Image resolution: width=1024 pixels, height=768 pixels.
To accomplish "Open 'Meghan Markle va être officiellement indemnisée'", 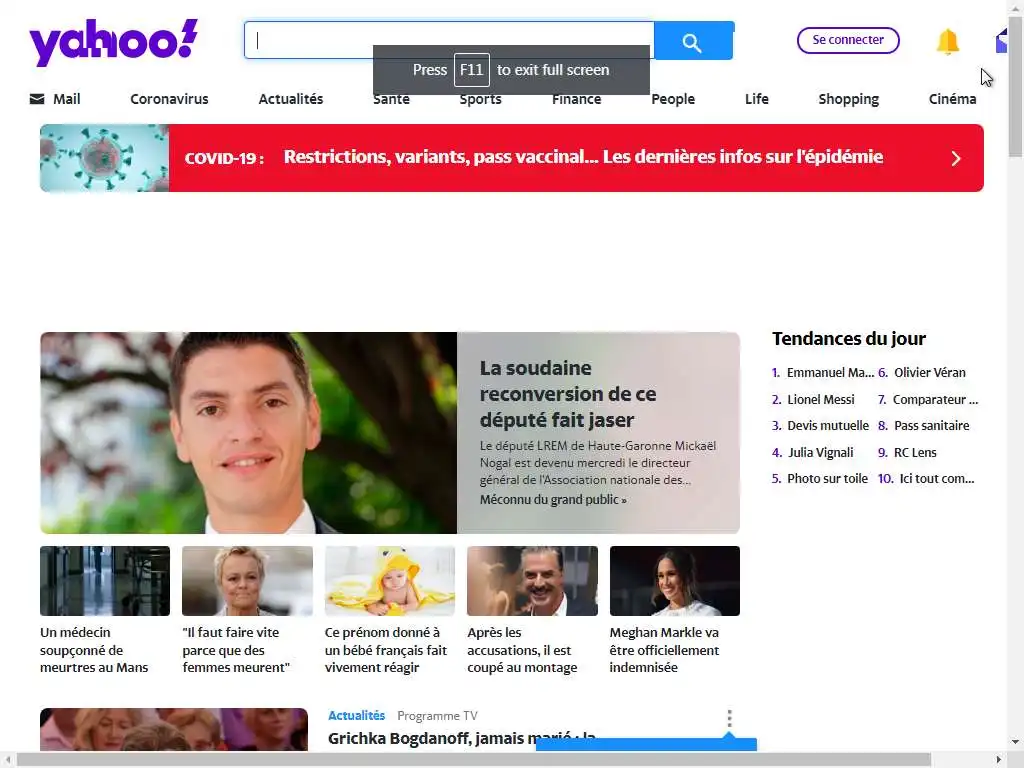I will coord(664,650).
